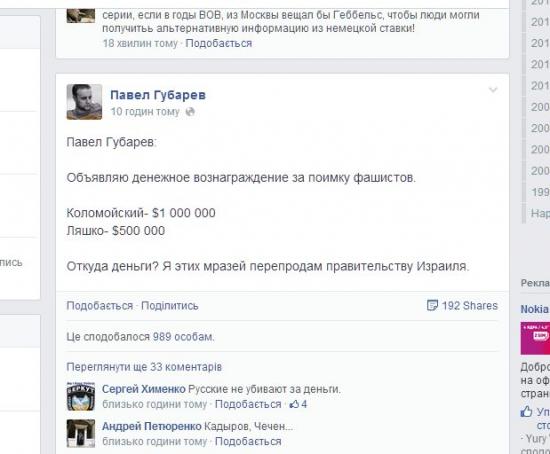The image size is (550, 454).
Task: Click the thumbs-up icon with 4 likes
Action: (294, 404)
